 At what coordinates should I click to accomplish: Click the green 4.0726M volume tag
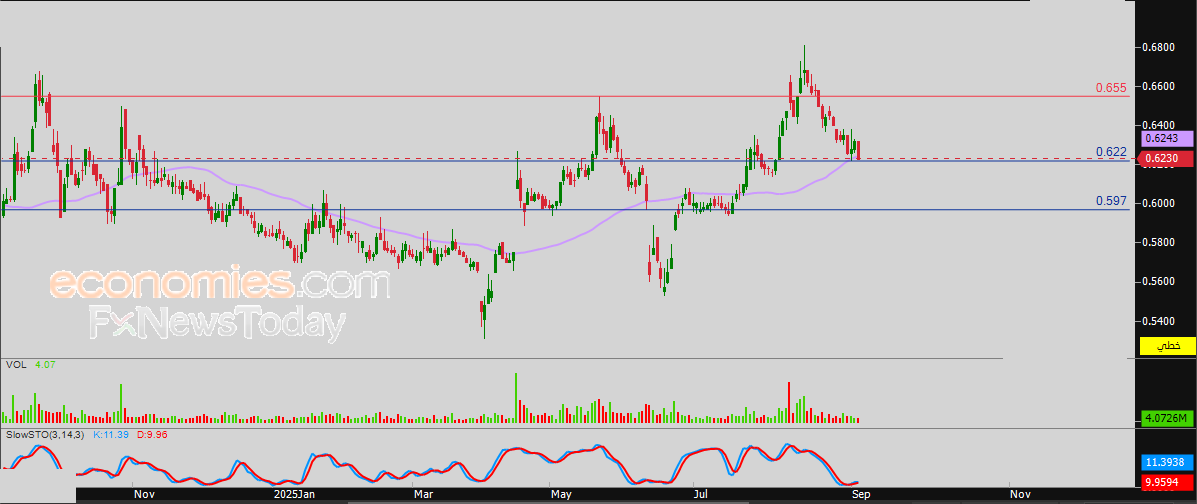pyautogui.click(x=1167, y=417)
